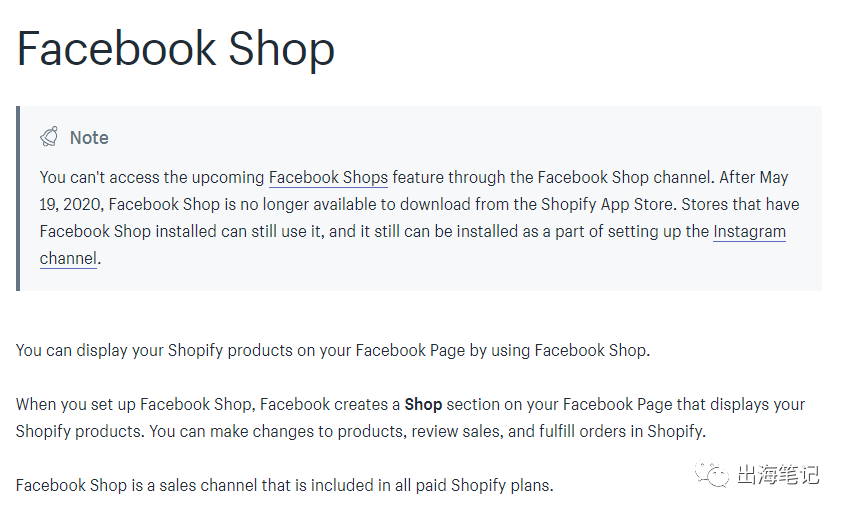Click 'You can't access the upcoming' text
The height and width of the screenshot is (512, 847).
(152, 178)
